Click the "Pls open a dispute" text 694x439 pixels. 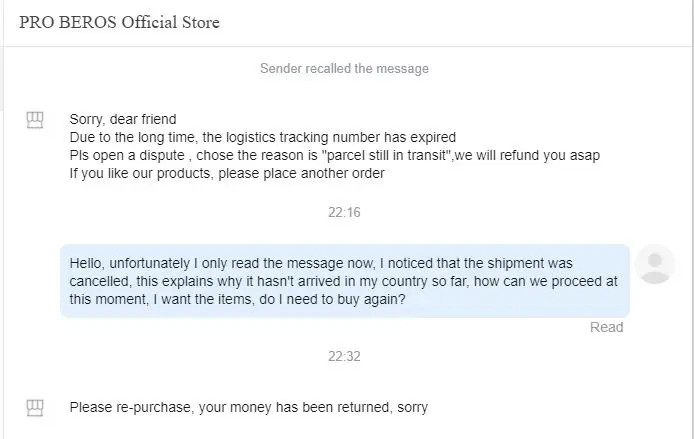click(x=124, y=155)
